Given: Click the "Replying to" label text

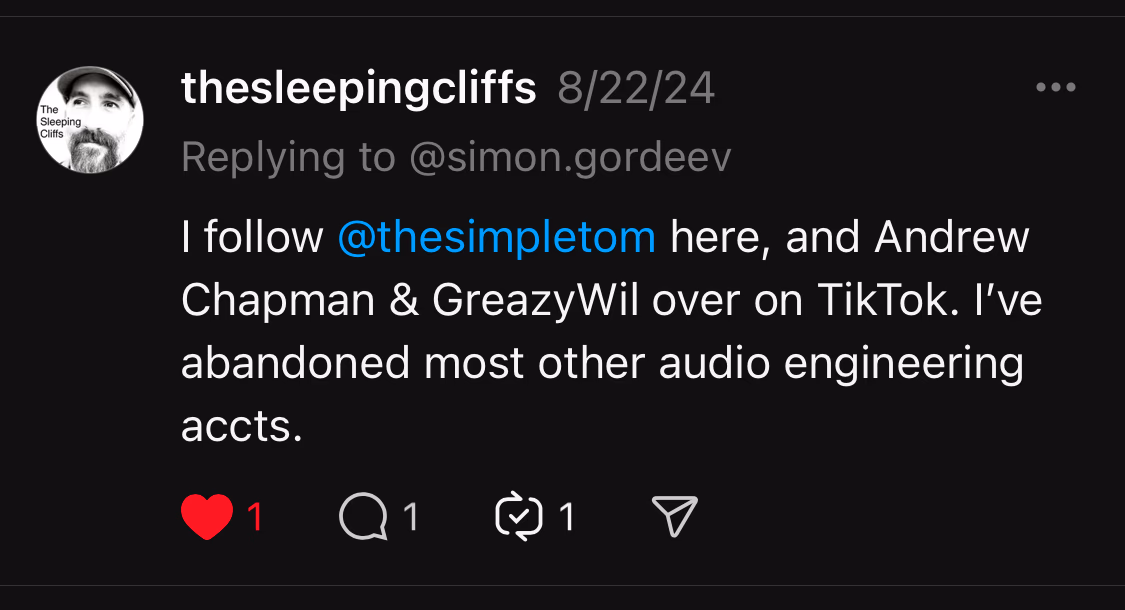Looking at the screenshot, I should click(x=288, y=157).
